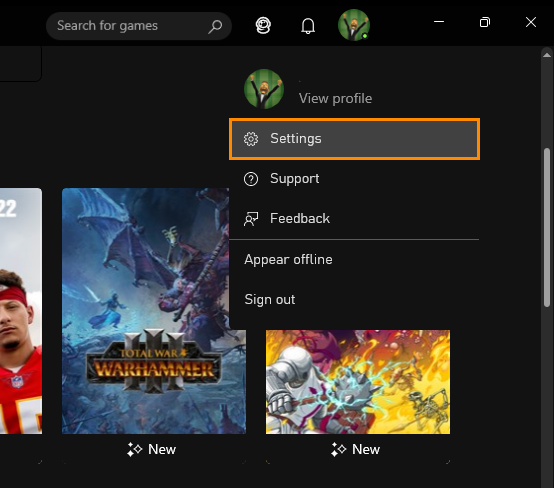Click the large avatar in profile menu
The width and height of the screenshot is (554, 488).
[264, 89]
